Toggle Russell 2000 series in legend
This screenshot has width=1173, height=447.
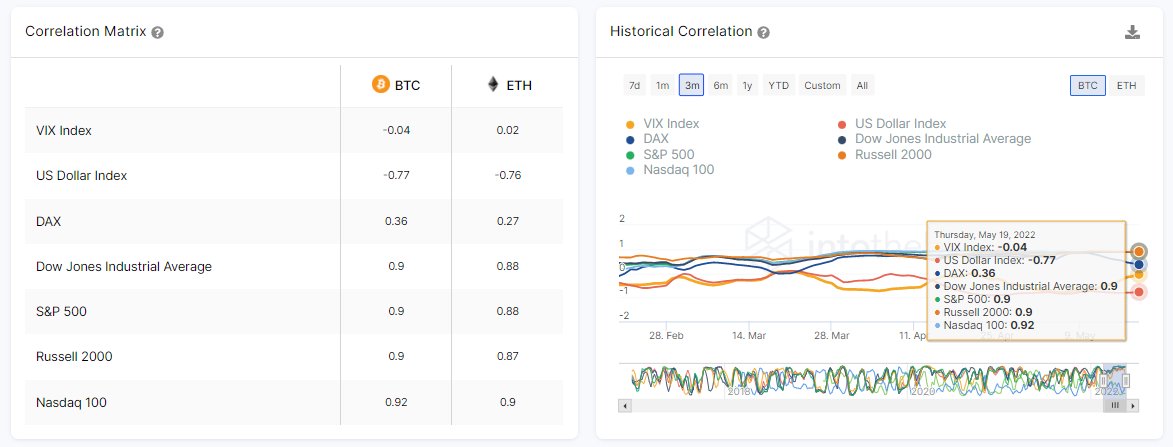(884, 155)
